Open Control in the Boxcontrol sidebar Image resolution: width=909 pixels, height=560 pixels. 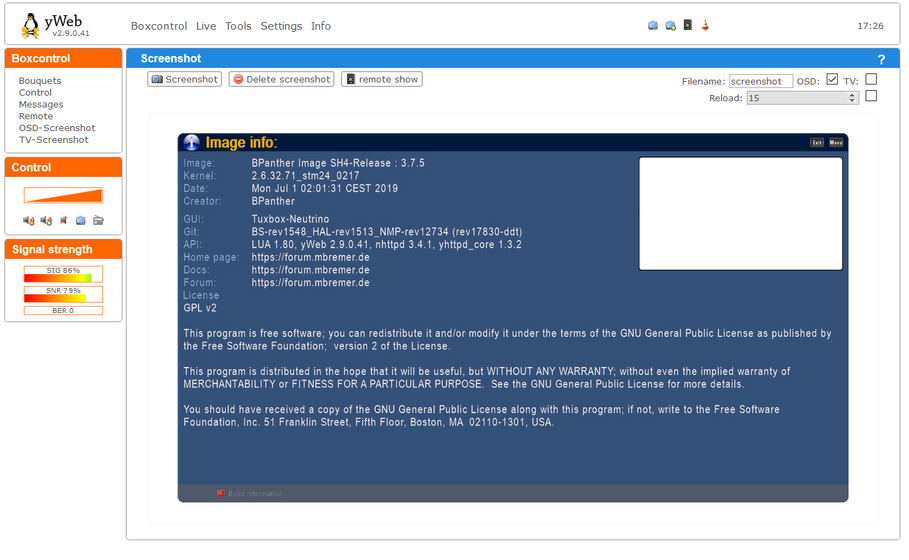(x=35, y=93)
